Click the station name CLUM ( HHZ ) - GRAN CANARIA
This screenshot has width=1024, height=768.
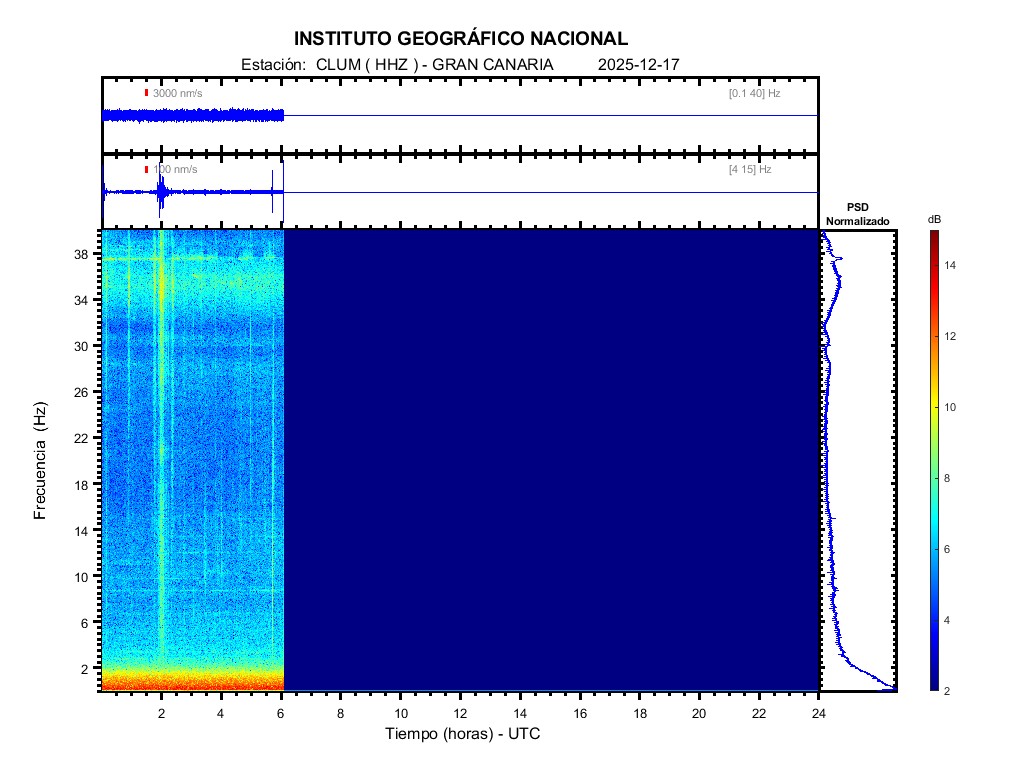click(x=434, y=65)
